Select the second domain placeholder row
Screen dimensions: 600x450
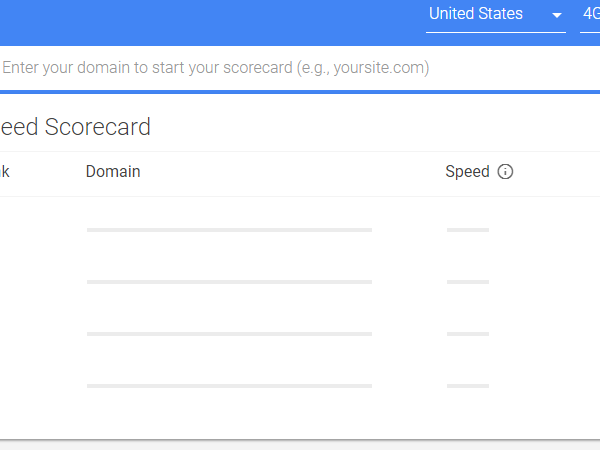pos(229,282)
